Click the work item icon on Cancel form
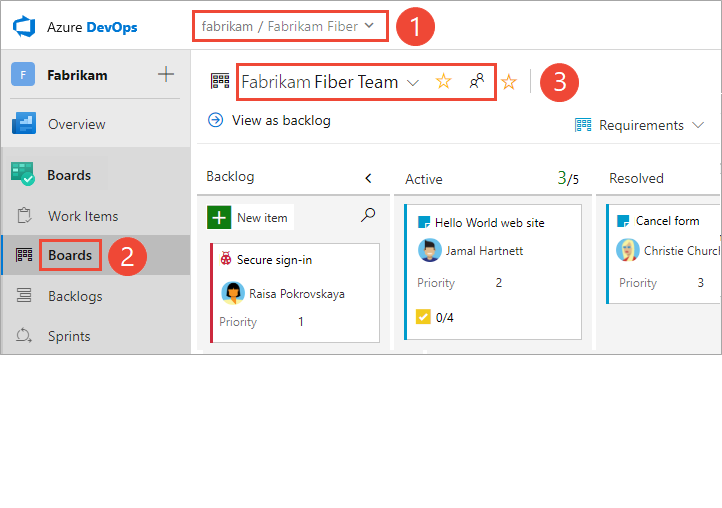 623,221
